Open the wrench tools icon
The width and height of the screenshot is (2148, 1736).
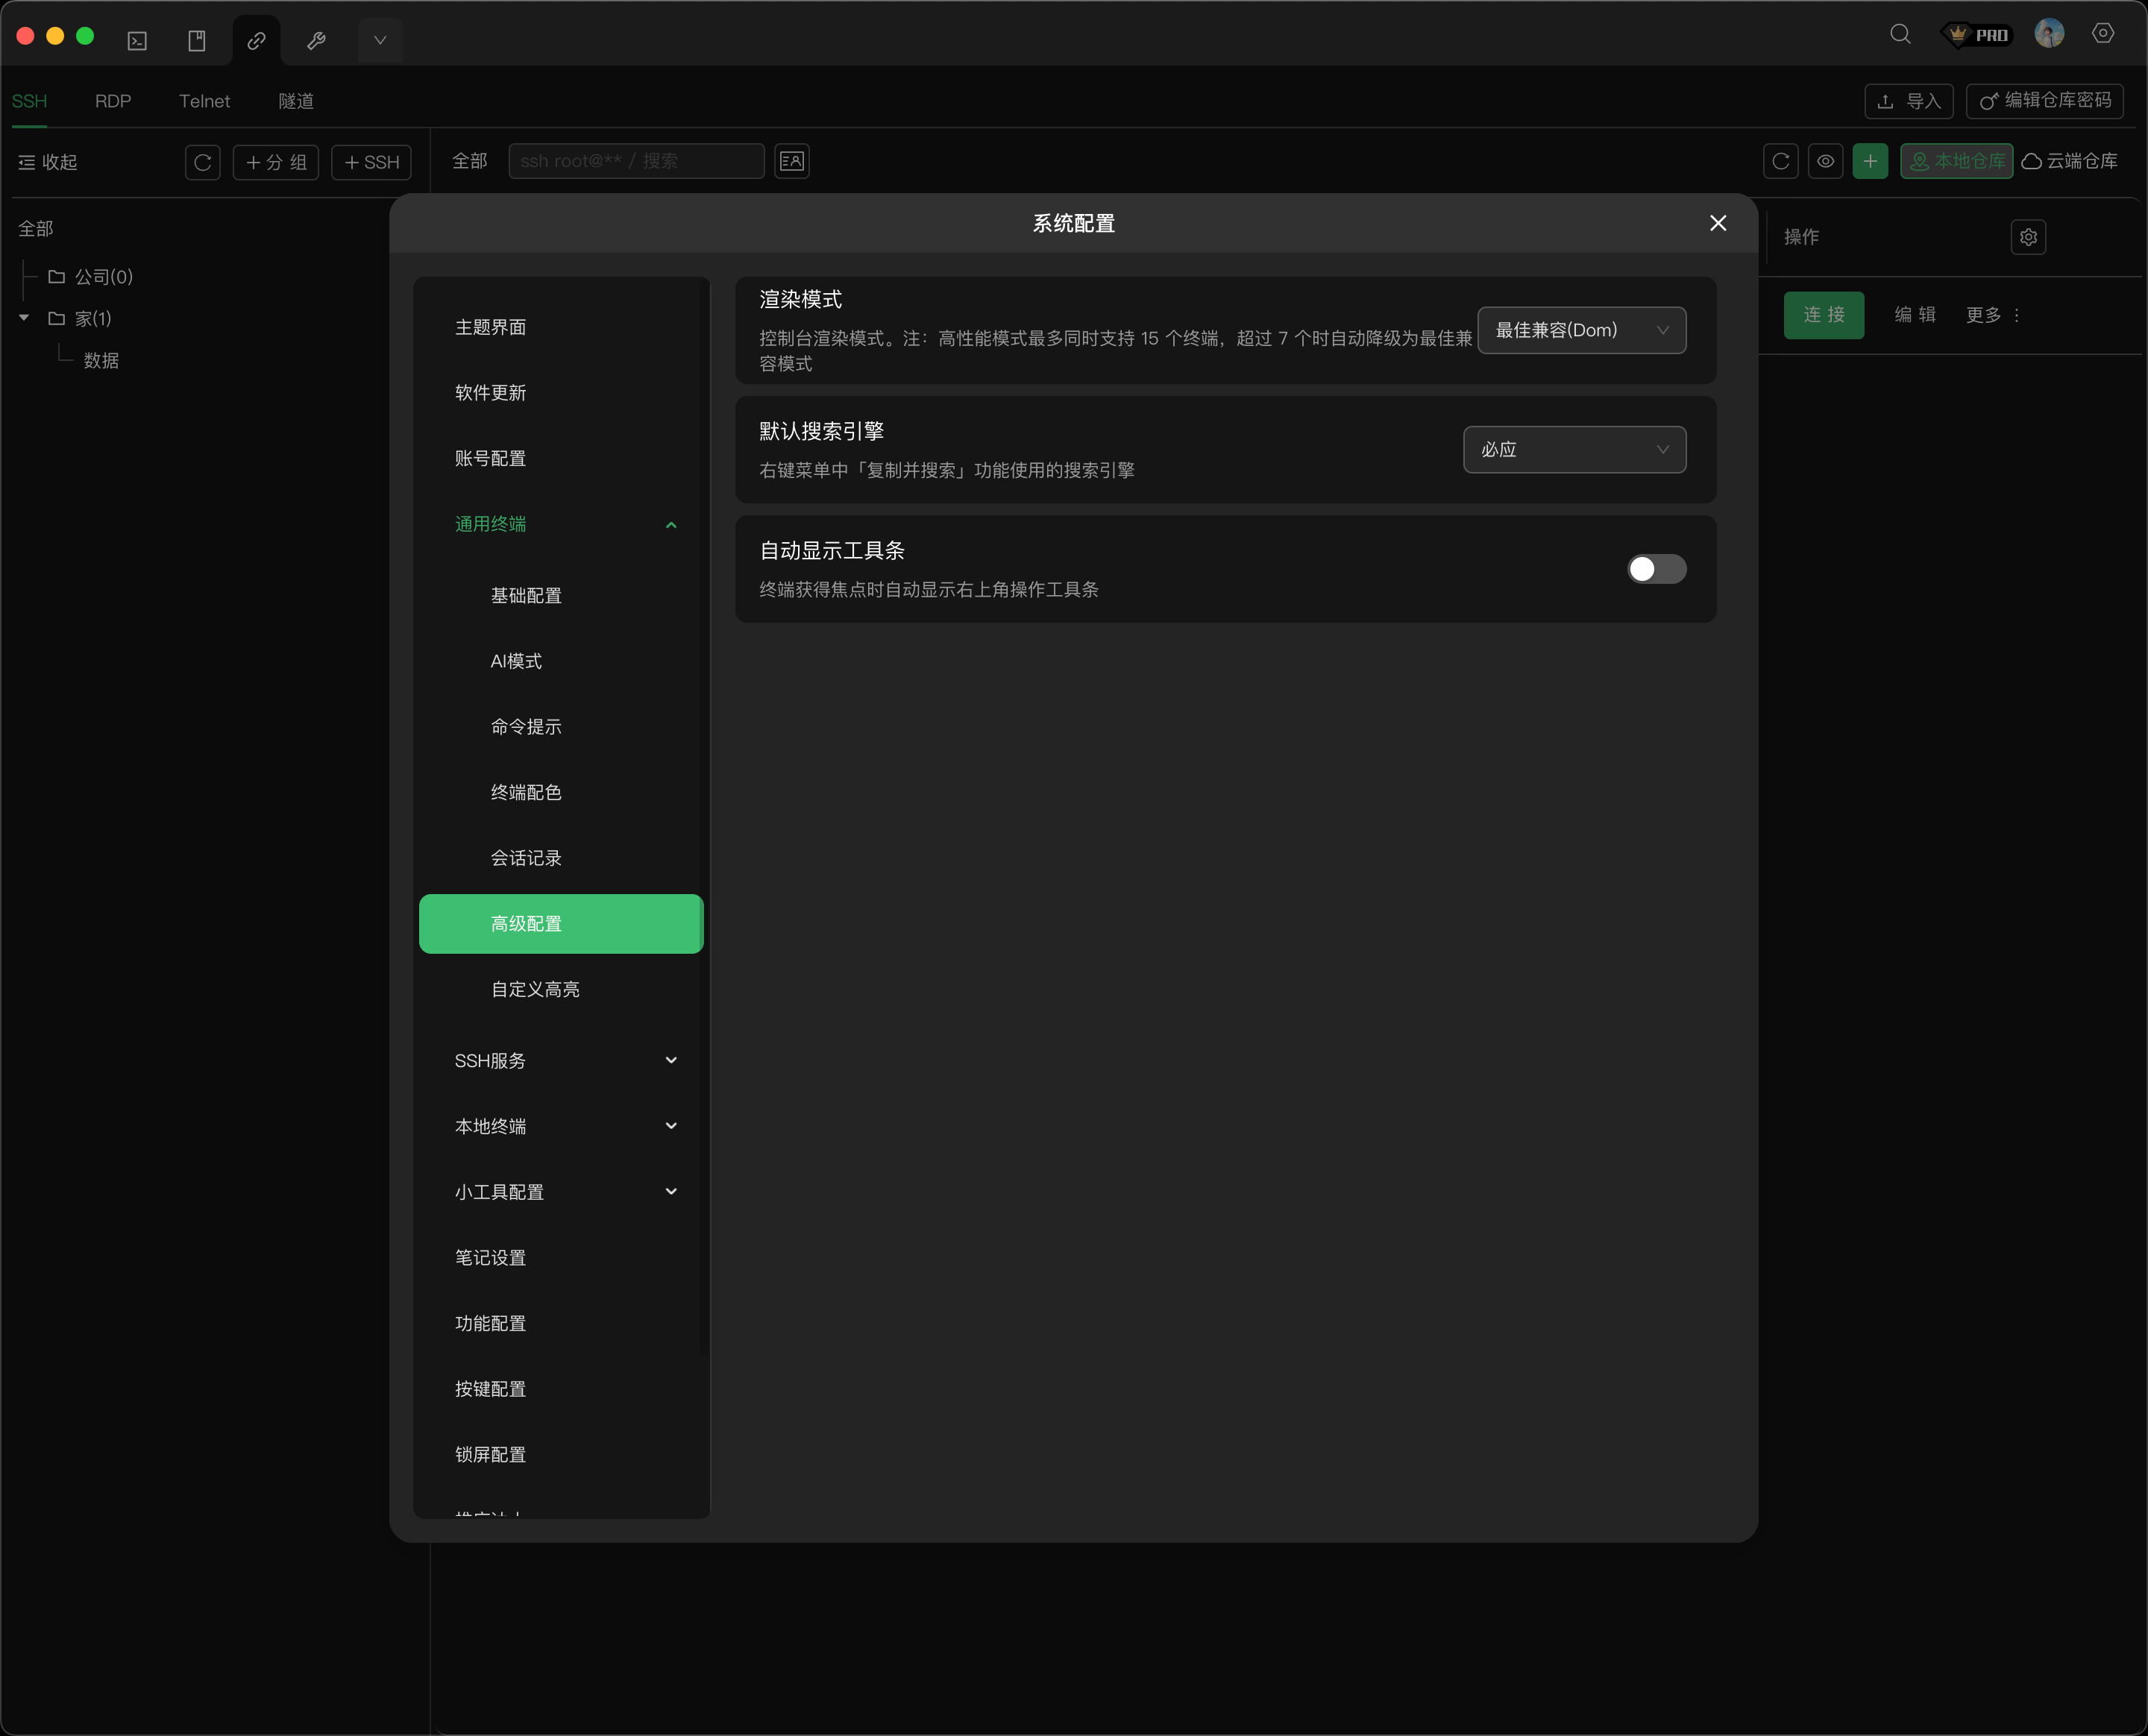[316, 40]
